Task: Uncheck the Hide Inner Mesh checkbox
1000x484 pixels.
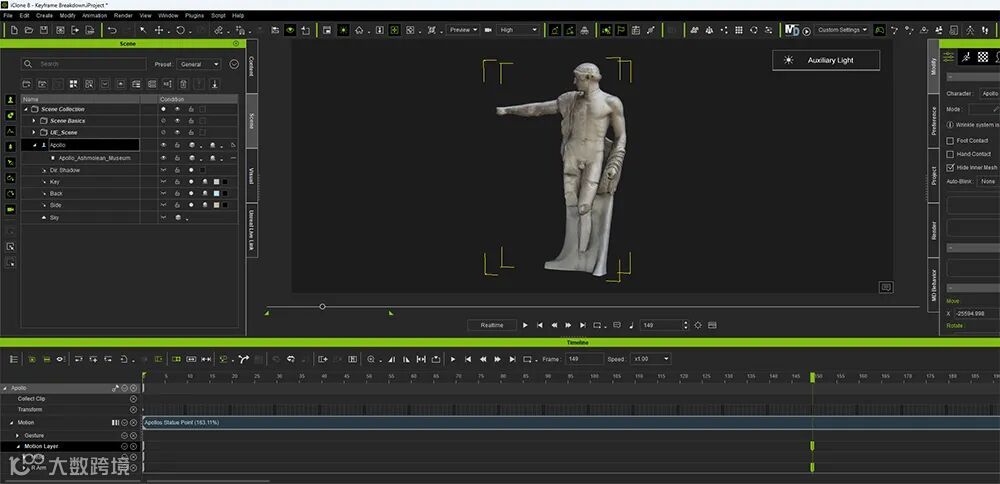Action: click(x=950, y=167)
